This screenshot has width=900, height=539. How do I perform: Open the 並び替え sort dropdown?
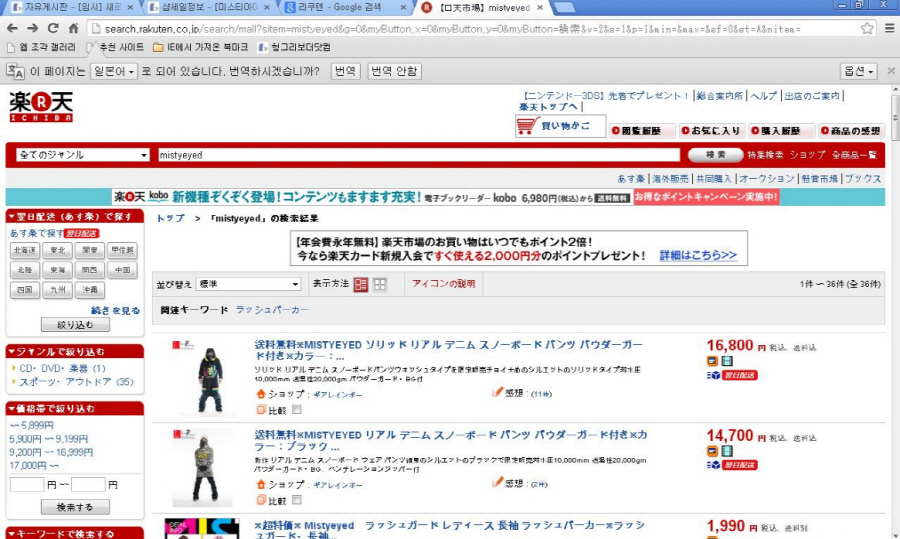coord(249,284)
